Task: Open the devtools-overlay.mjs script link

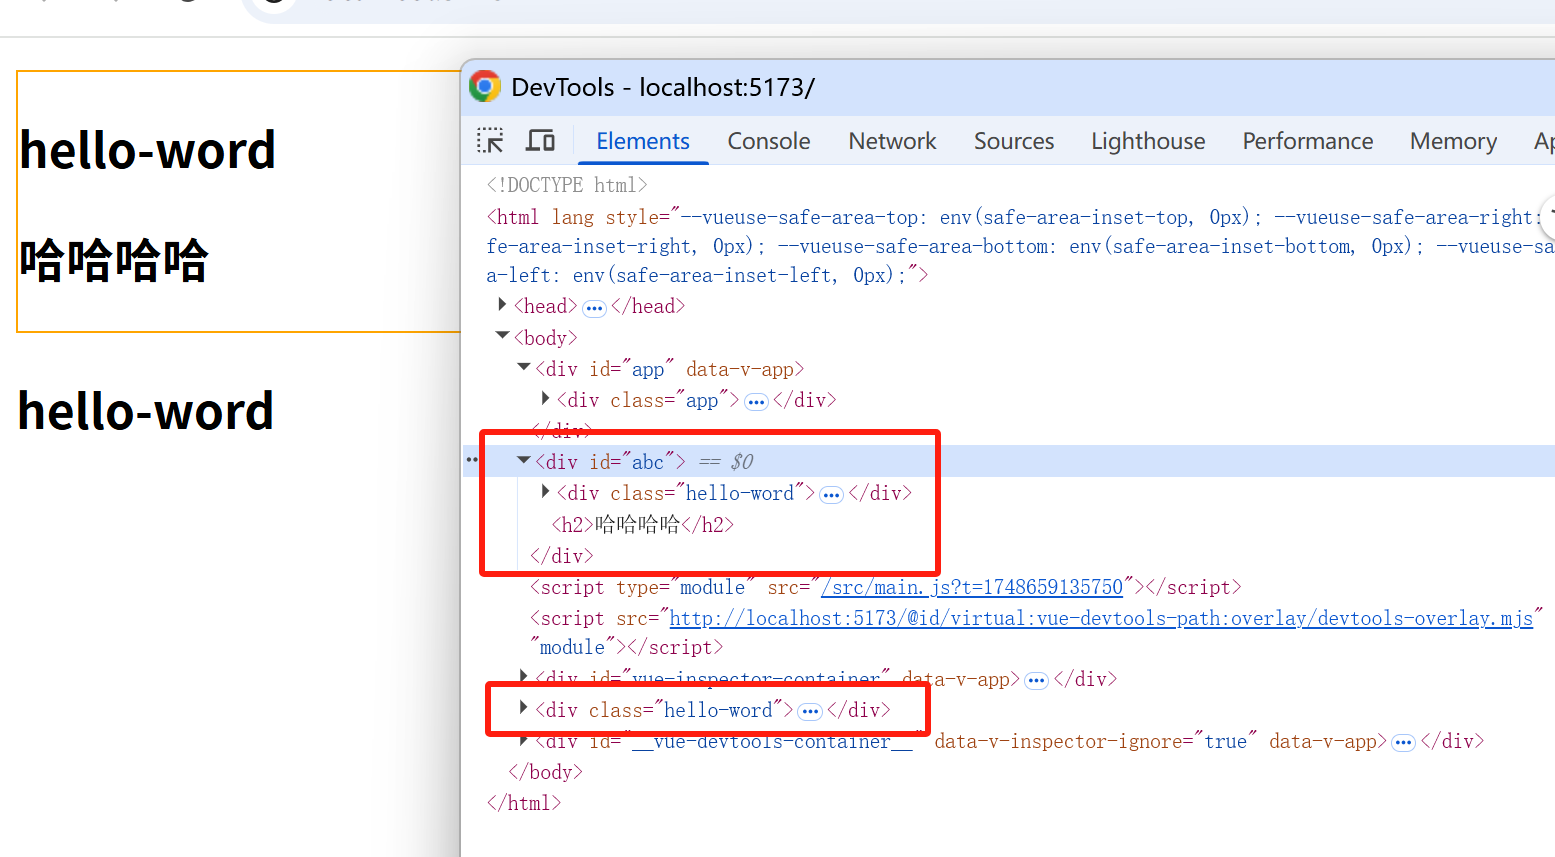Action: tap(1101, 618)
